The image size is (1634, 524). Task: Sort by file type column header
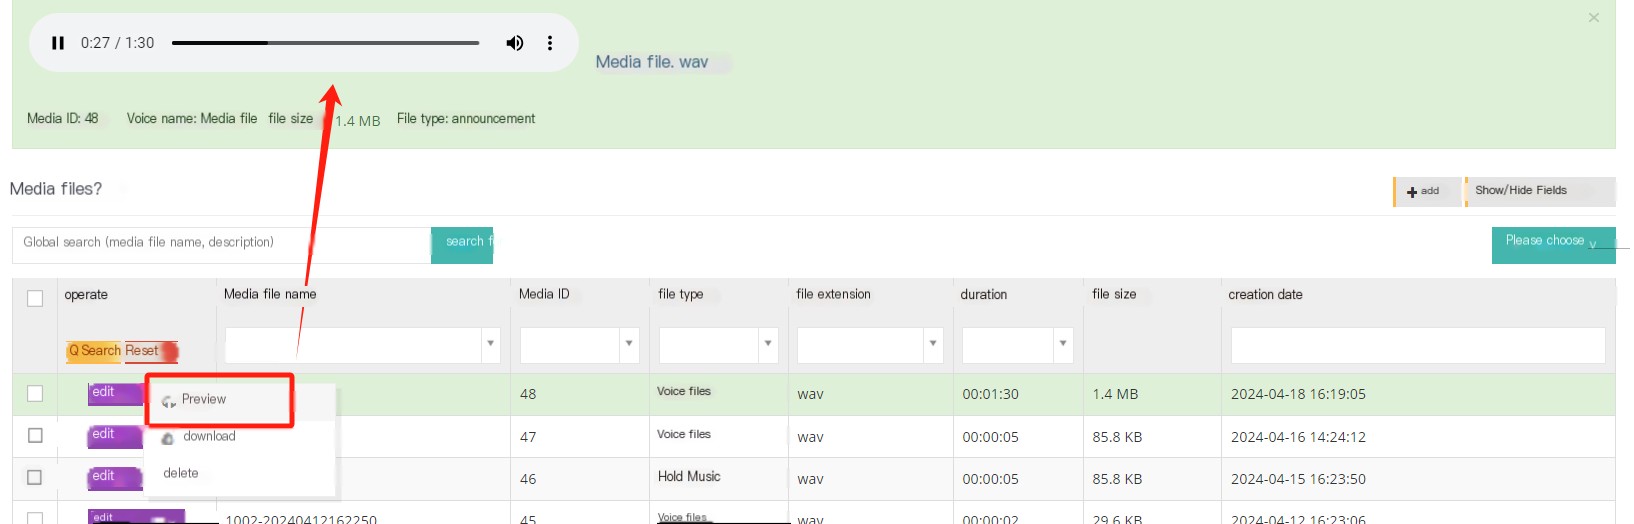[681, 294]
